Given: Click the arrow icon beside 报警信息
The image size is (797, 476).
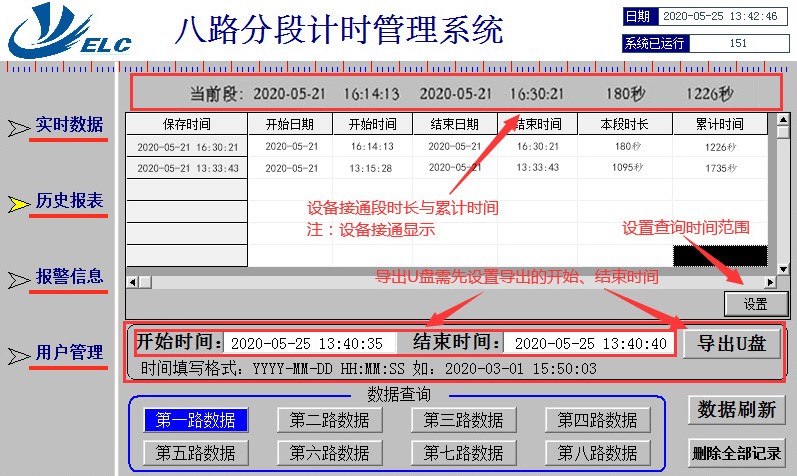Looking at the screenshot, I should pyautogui.click(x=19, y=279).
